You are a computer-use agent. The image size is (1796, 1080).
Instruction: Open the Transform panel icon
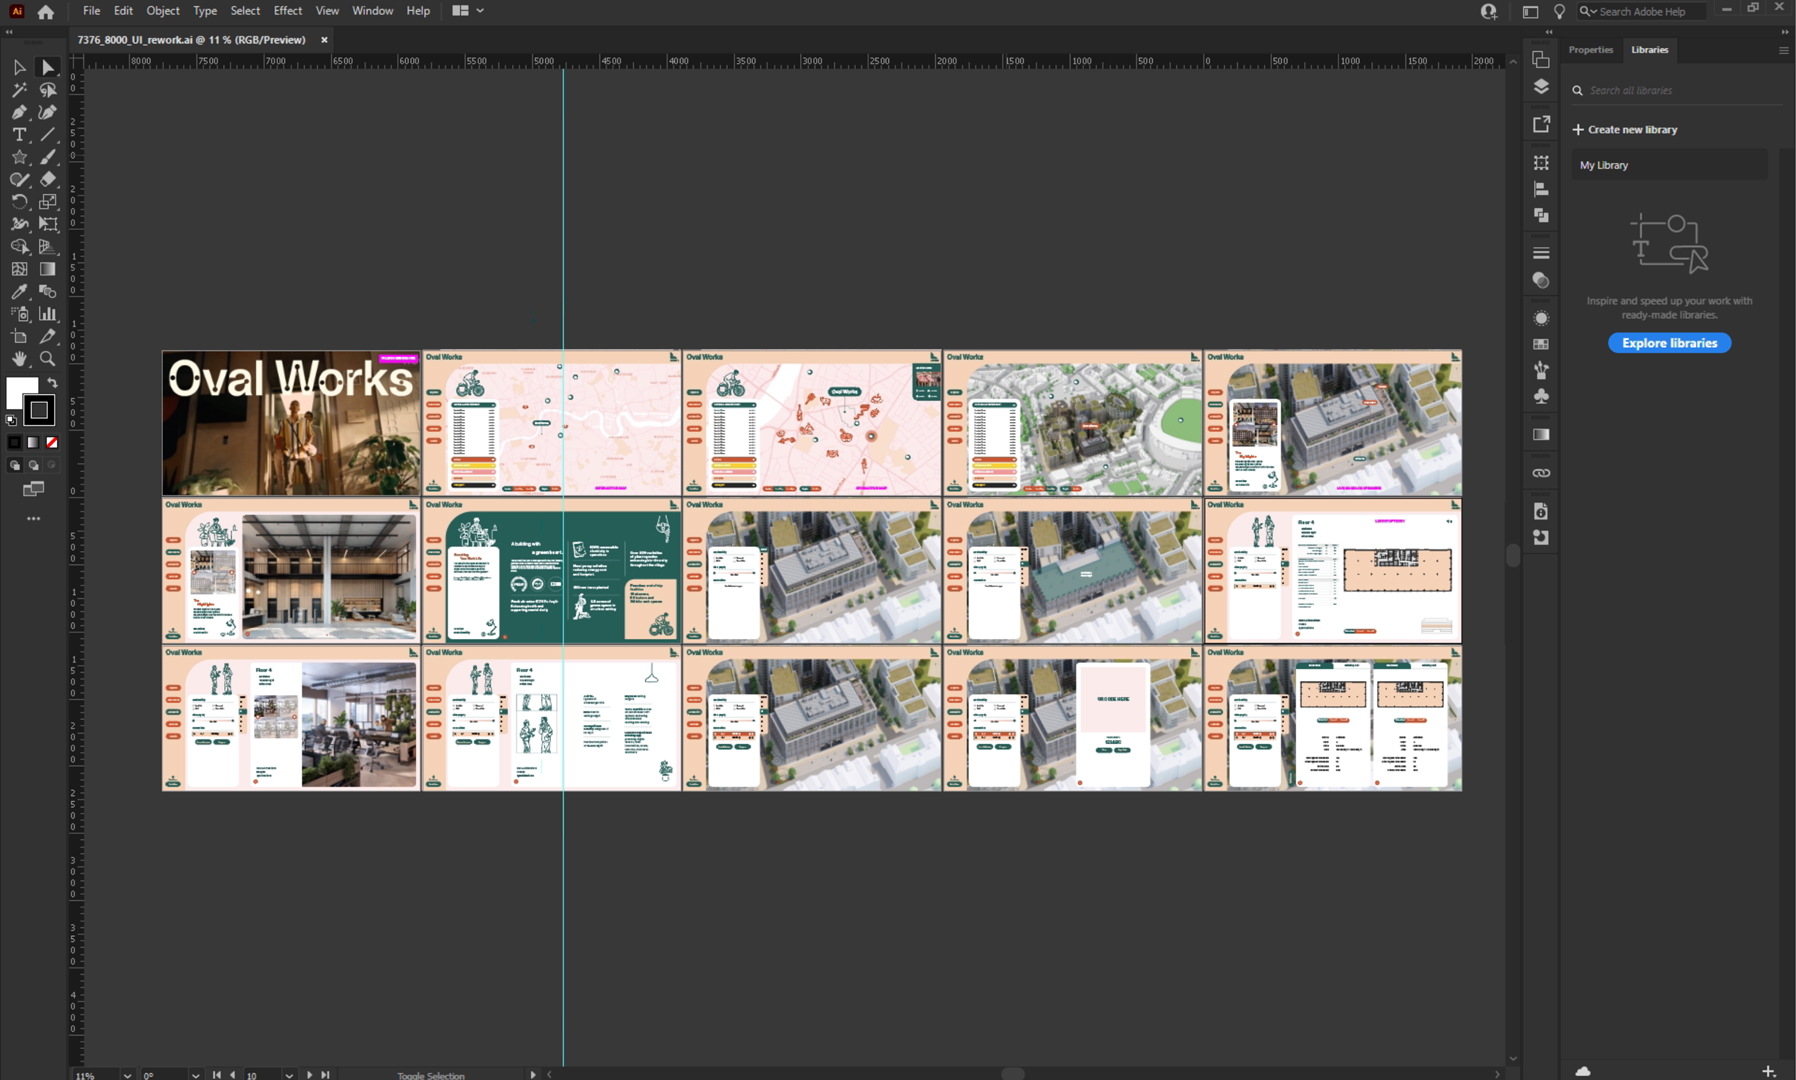click(1541, 162)
